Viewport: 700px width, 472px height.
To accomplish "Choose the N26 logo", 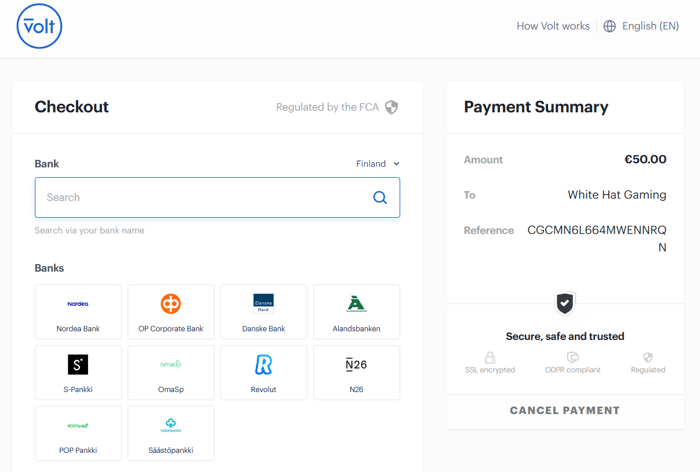I will [356, 364].
